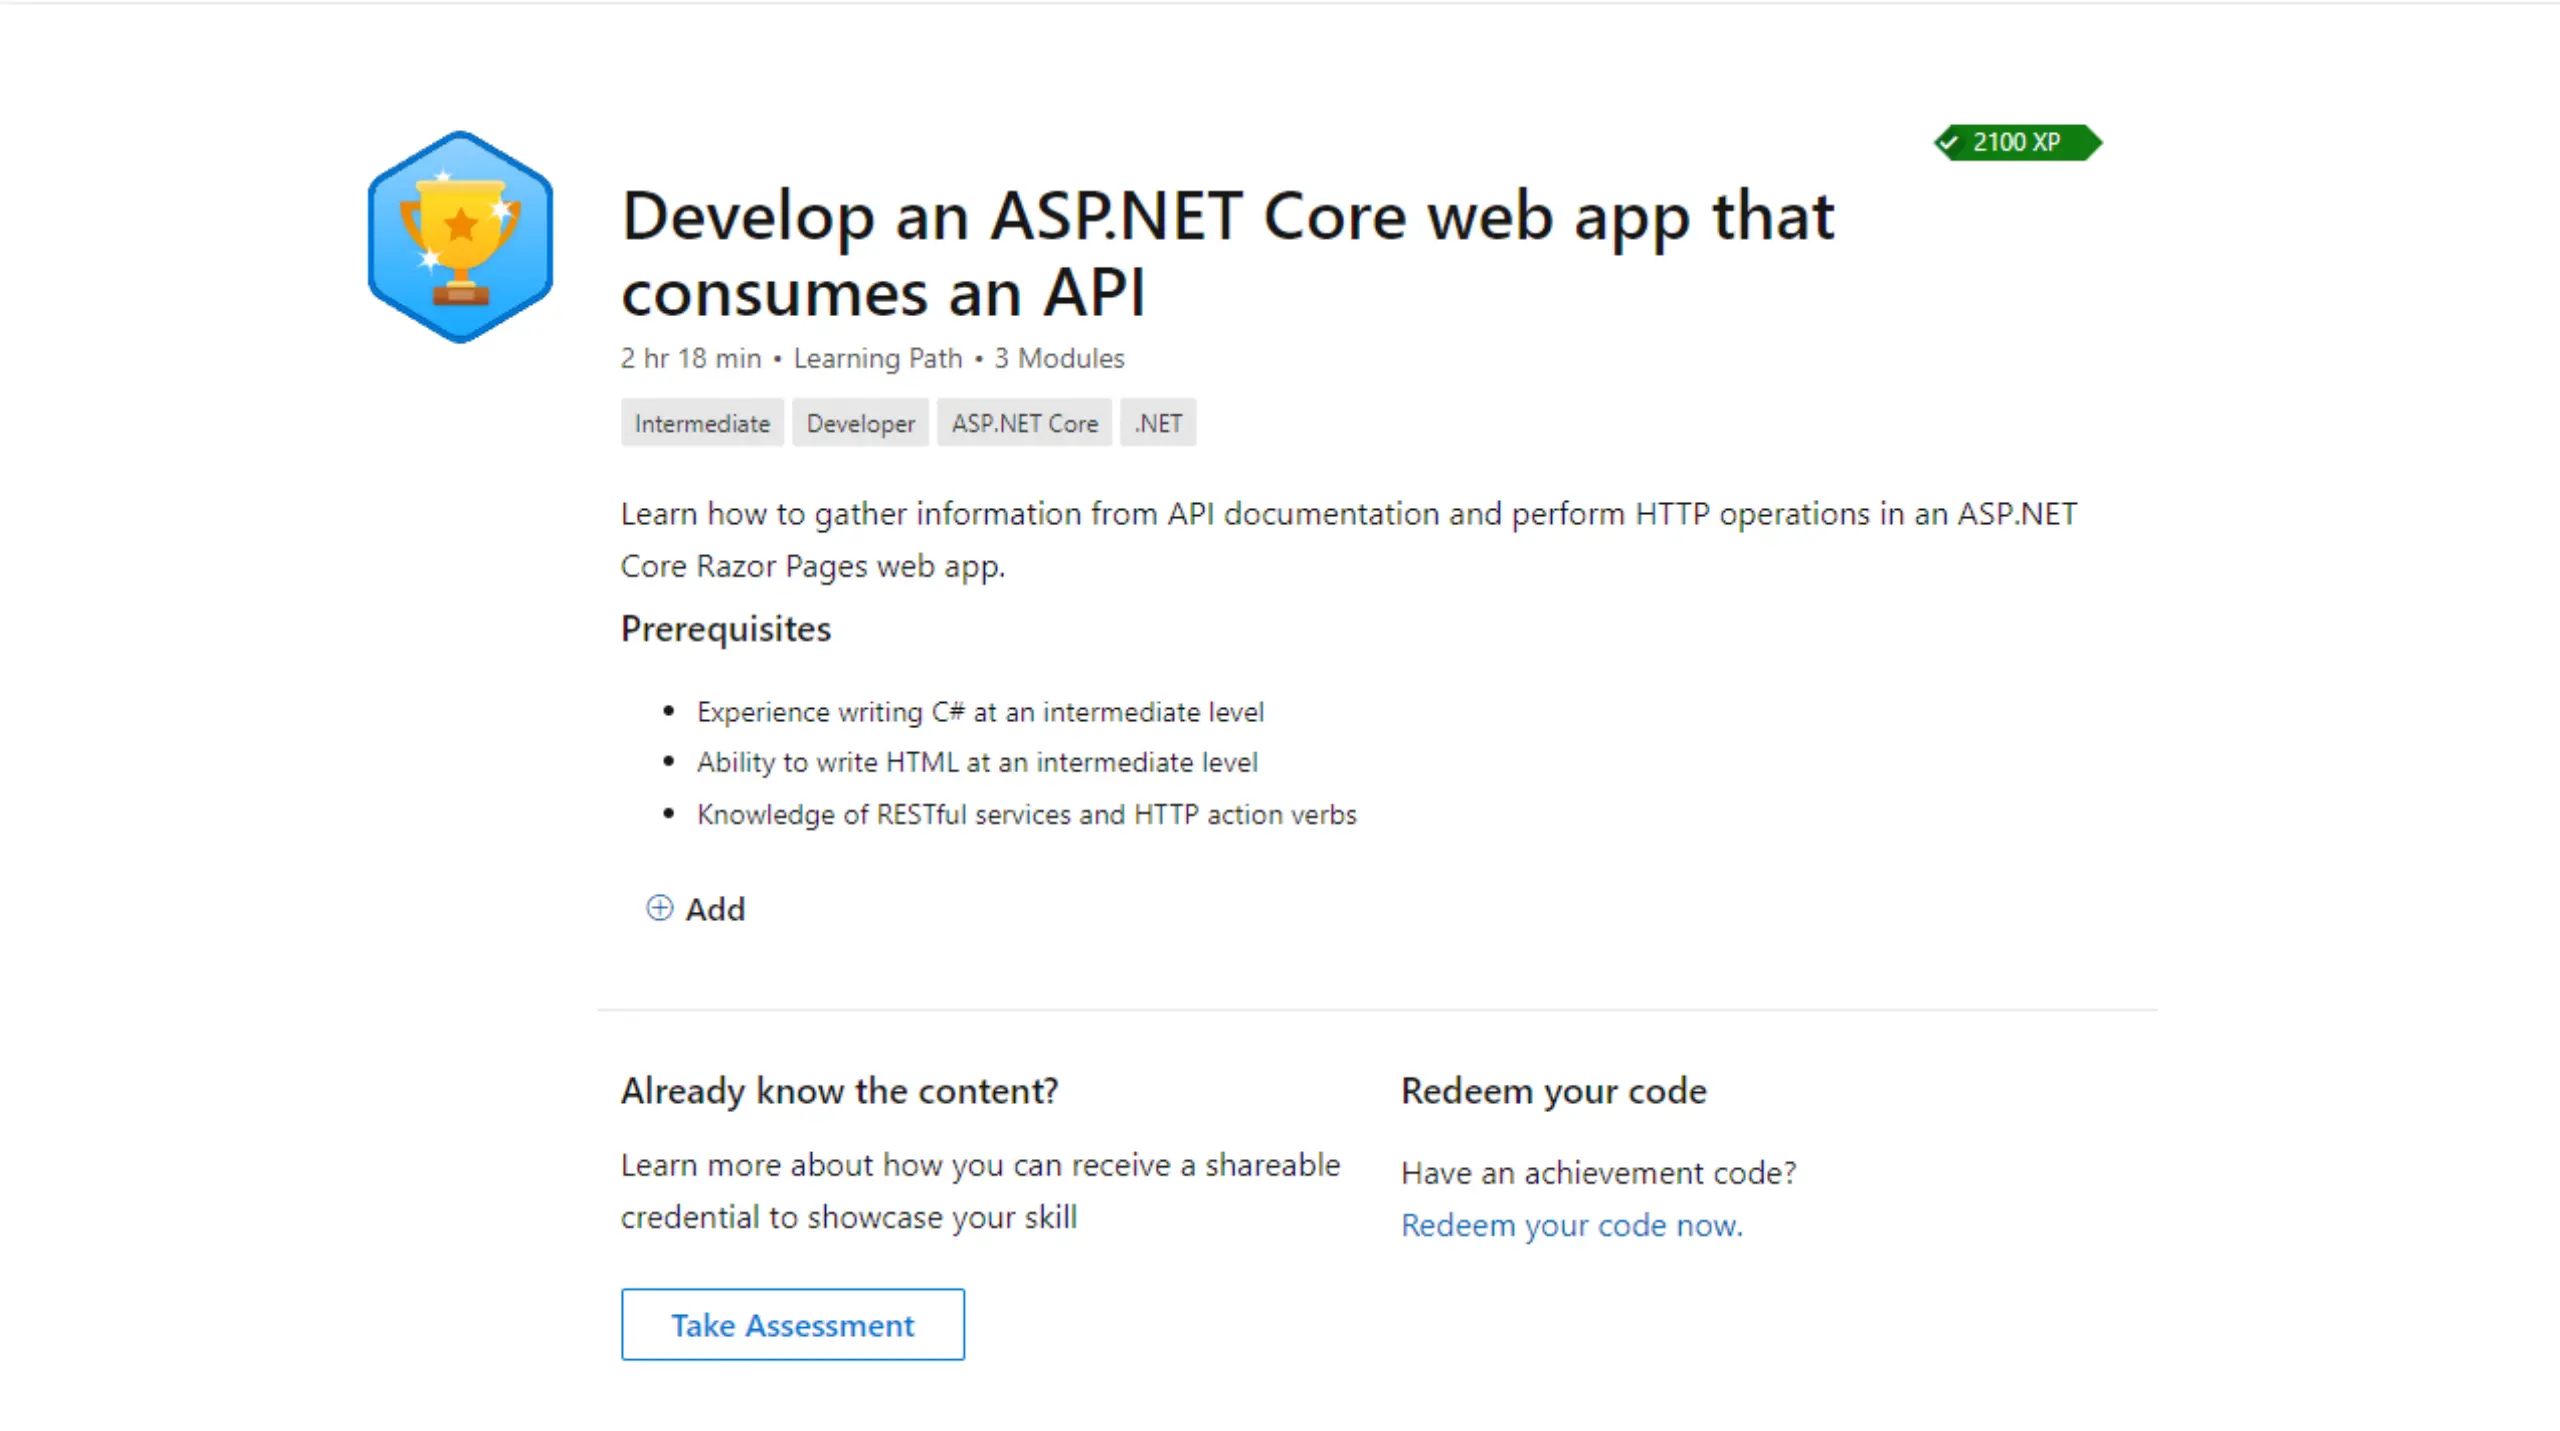Add this learning path to a collection
The image size is (2560, 1431).
pos(696,909)
